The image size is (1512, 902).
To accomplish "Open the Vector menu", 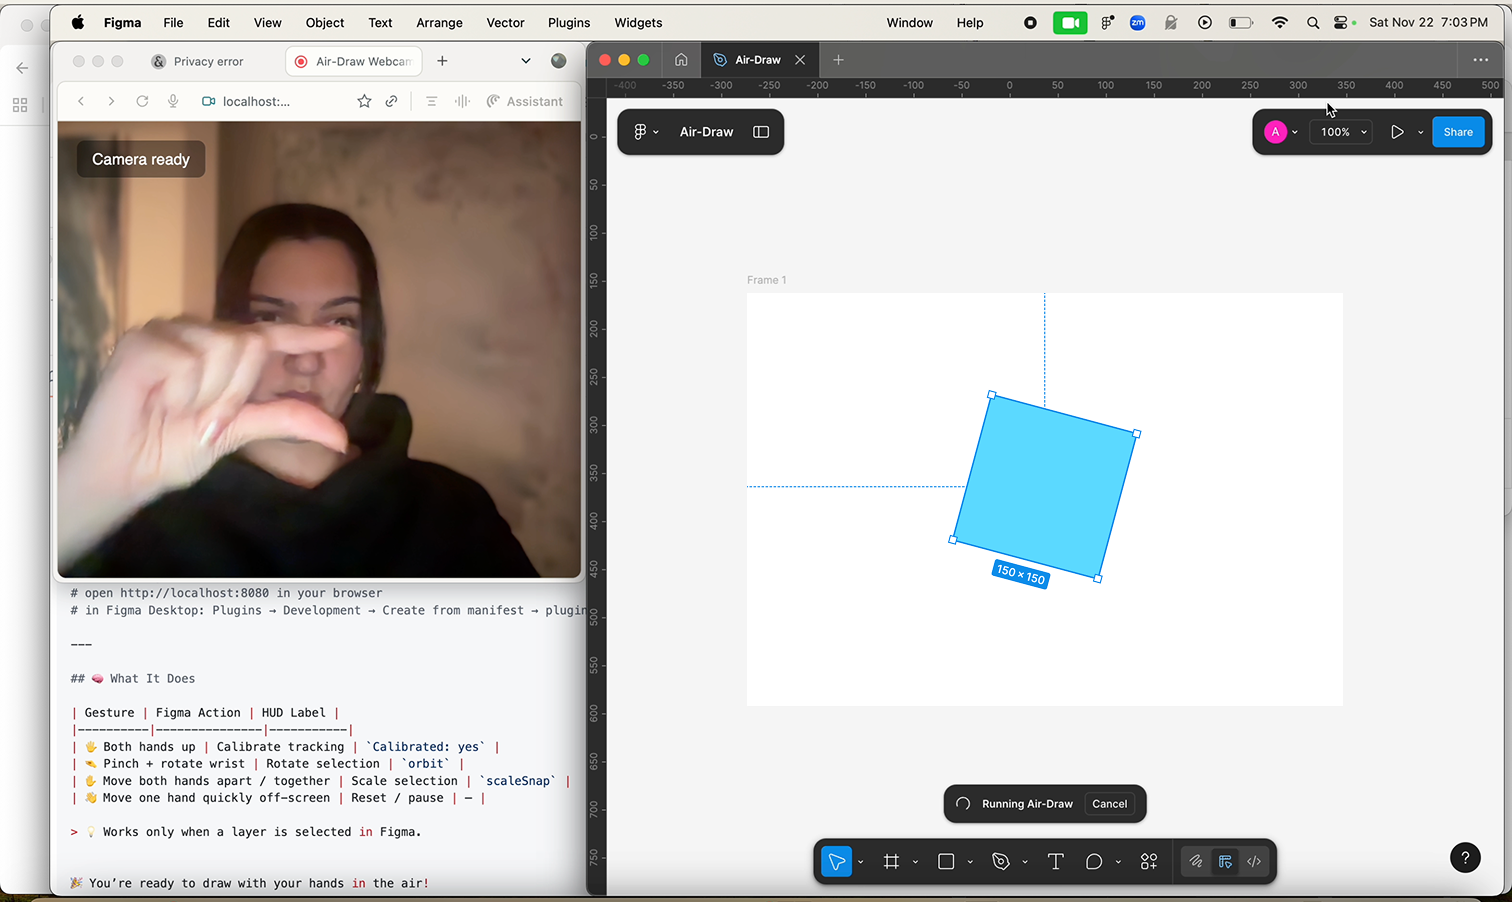I will coord(505,22).
